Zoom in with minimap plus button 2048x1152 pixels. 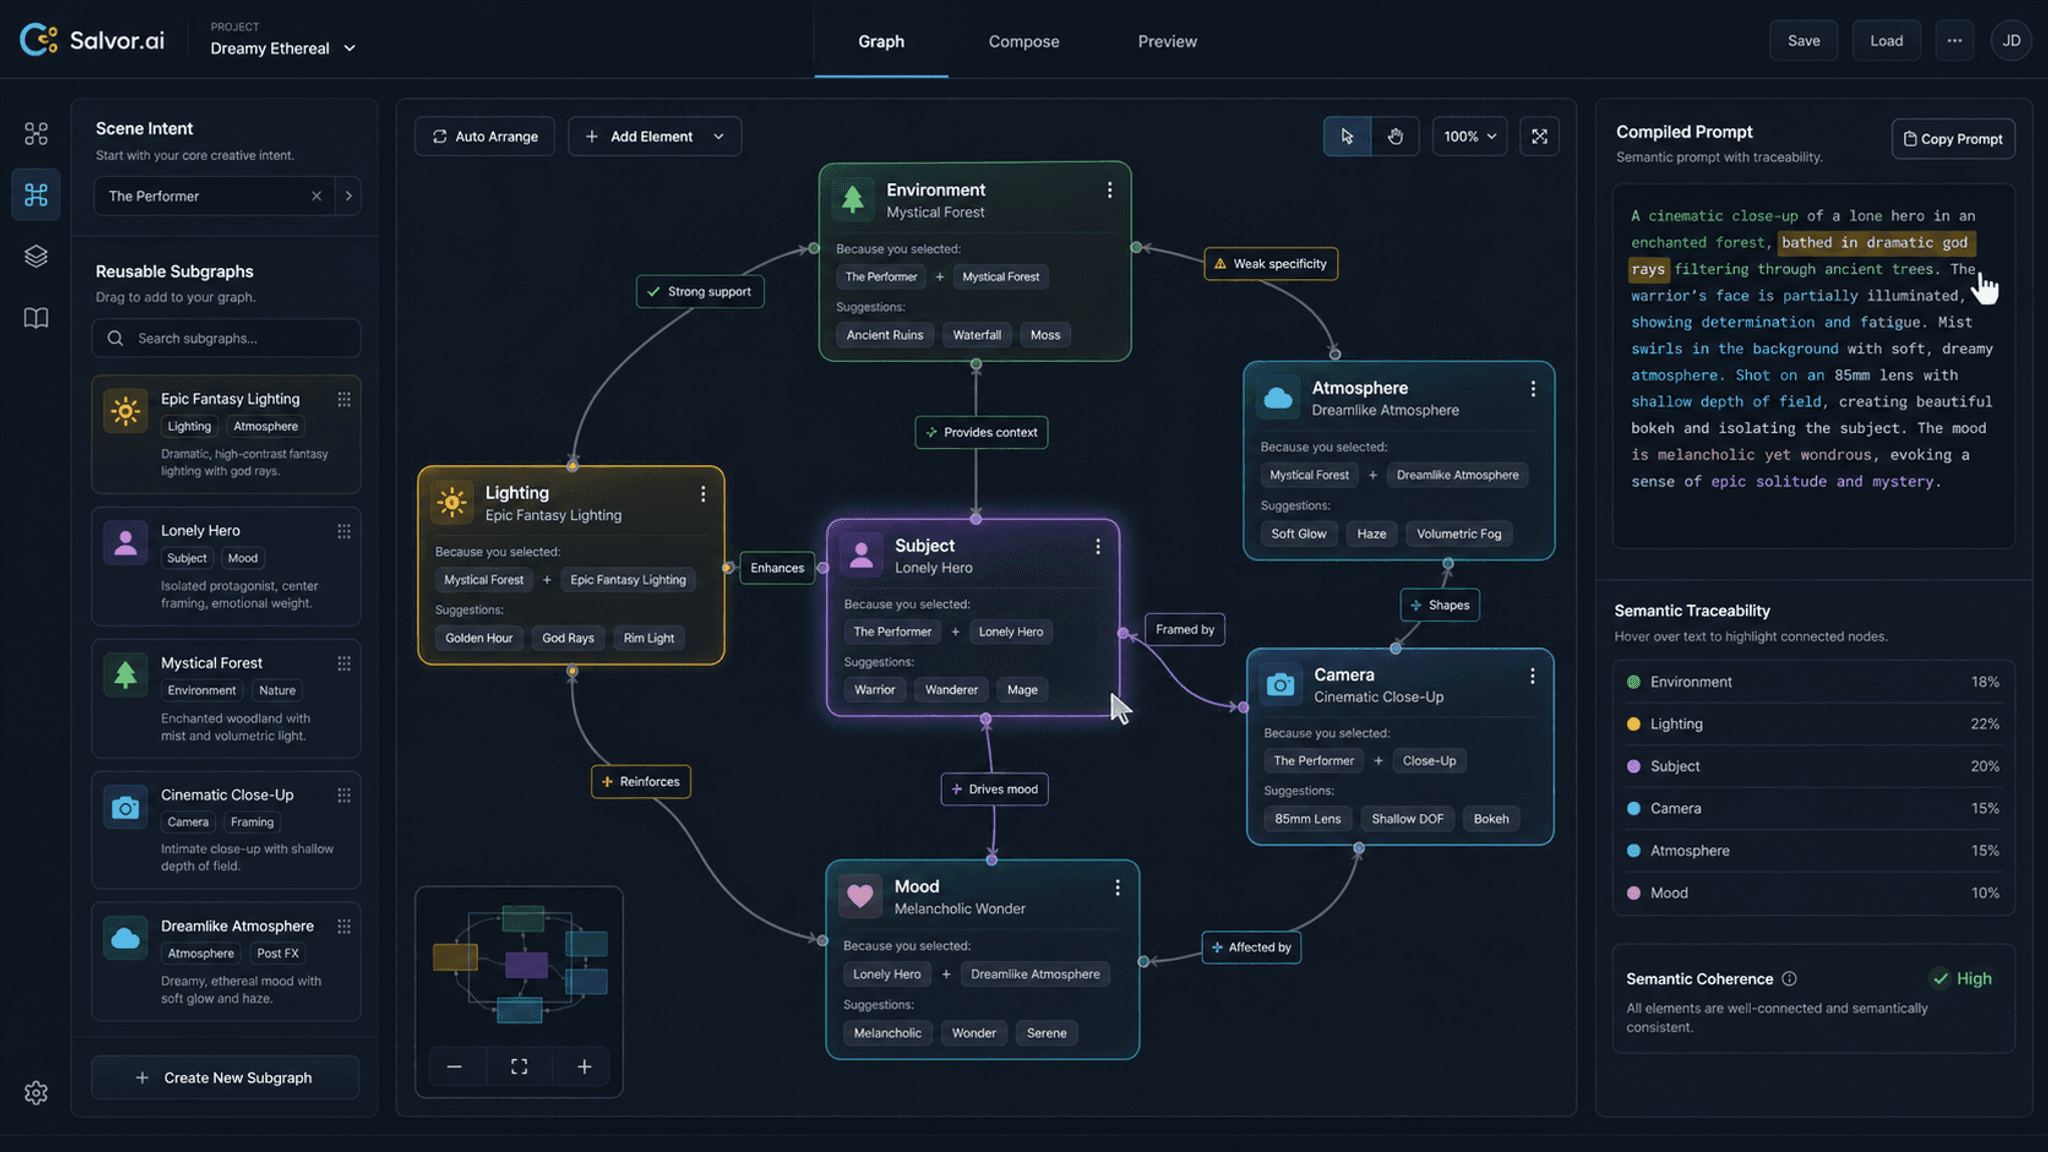pos(584,1067)
